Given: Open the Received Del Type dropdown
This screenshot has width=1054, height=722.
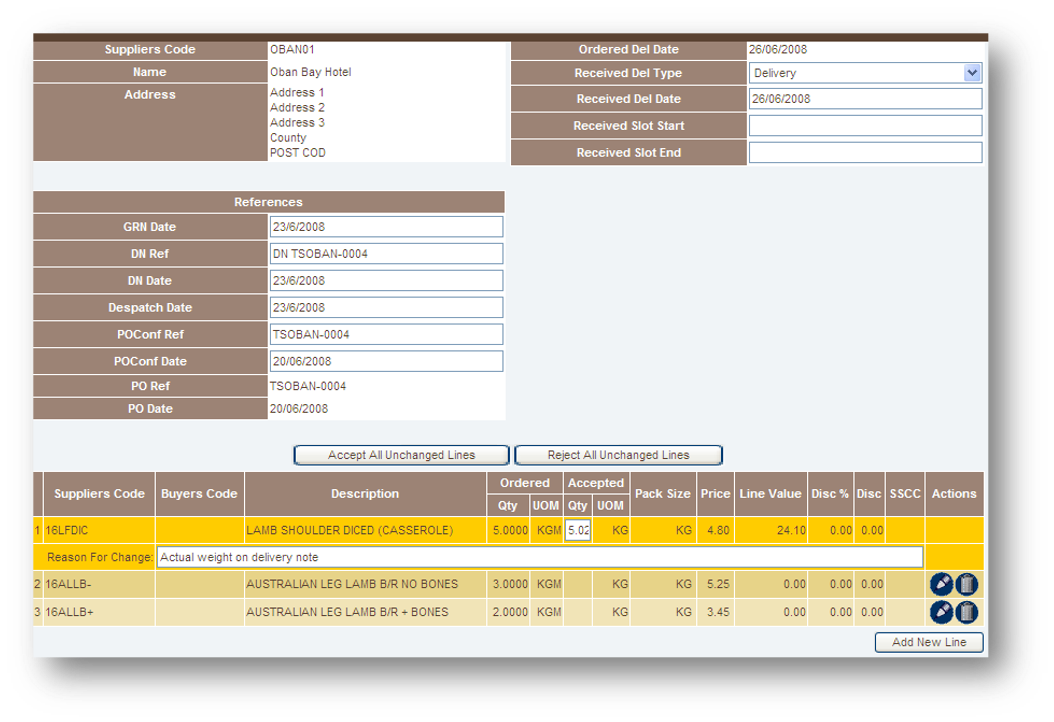Looking at the screenshot, I should point(865,73).
